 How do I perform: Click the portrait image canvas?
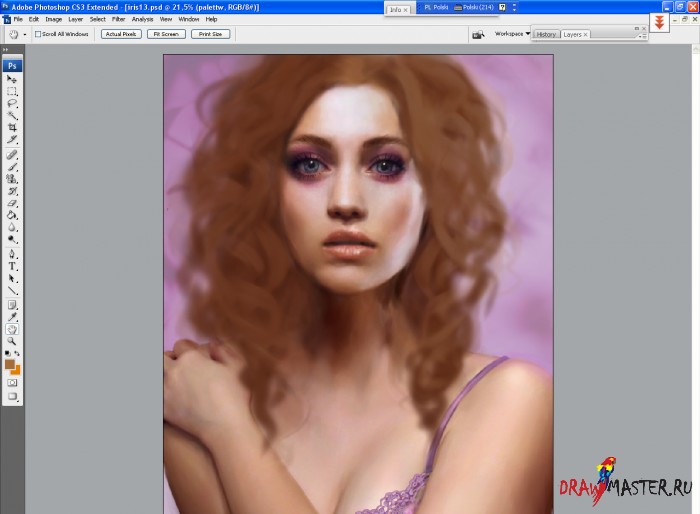coord(358,284)
